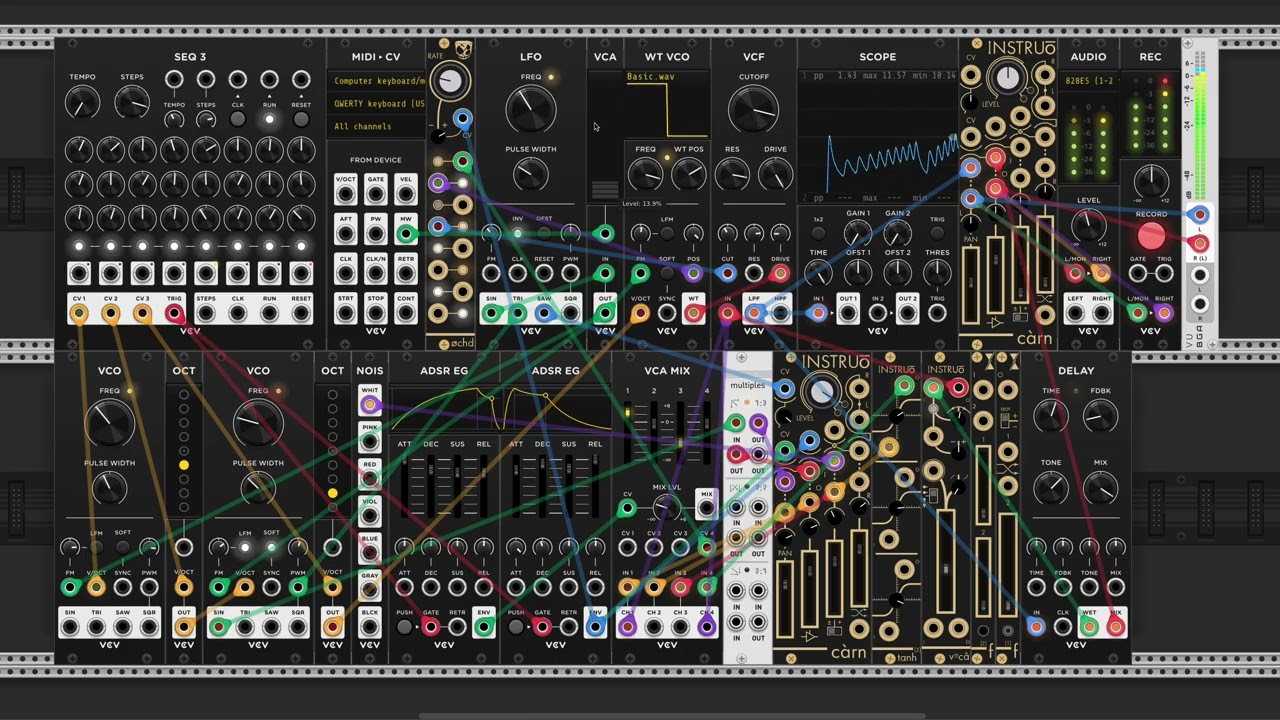
Task: Toggle the INV switch on the LFO
Action: 518,233
